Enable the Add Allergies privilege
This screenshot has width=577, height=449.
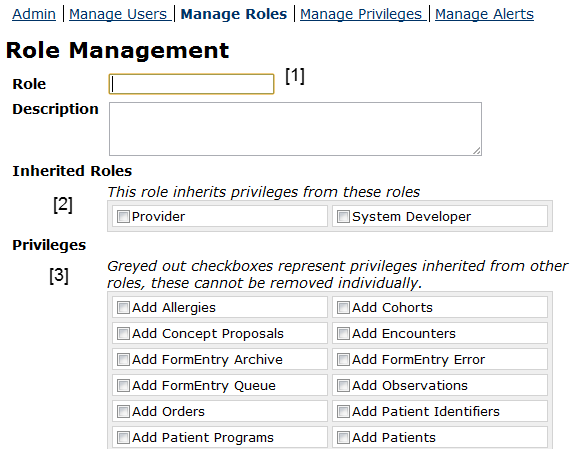coord(123,307)
